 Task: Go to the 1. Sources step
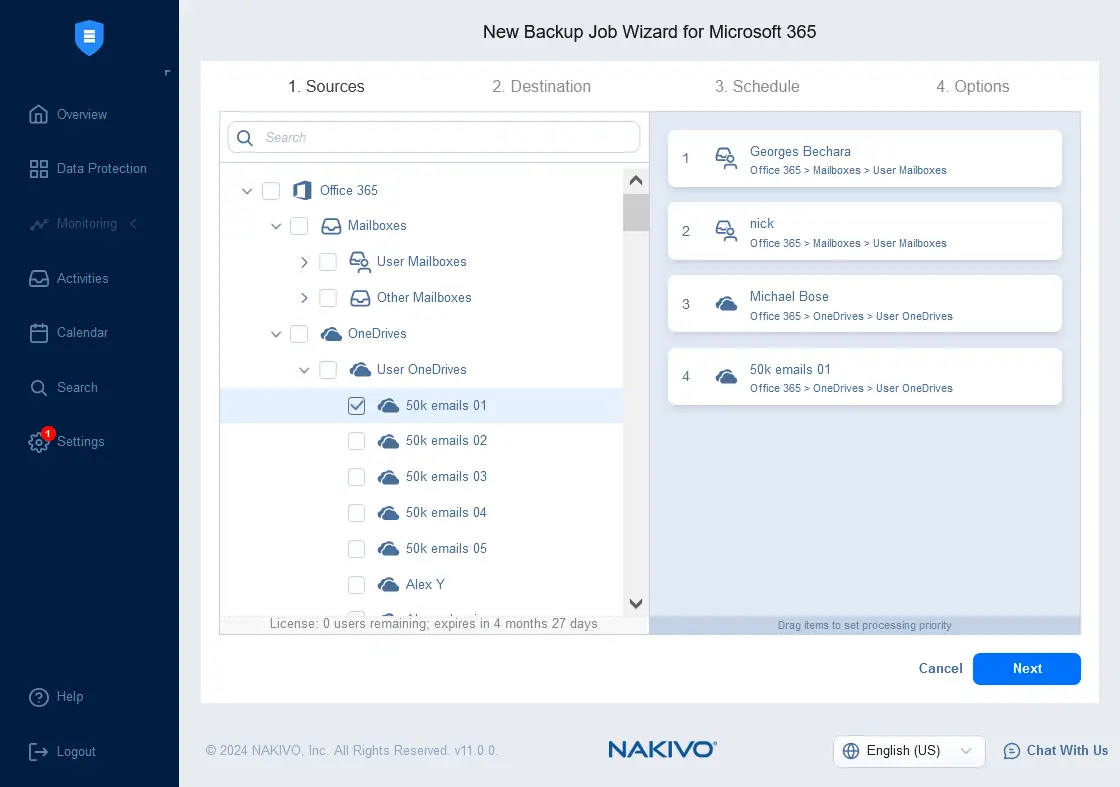tap(326, 86)
